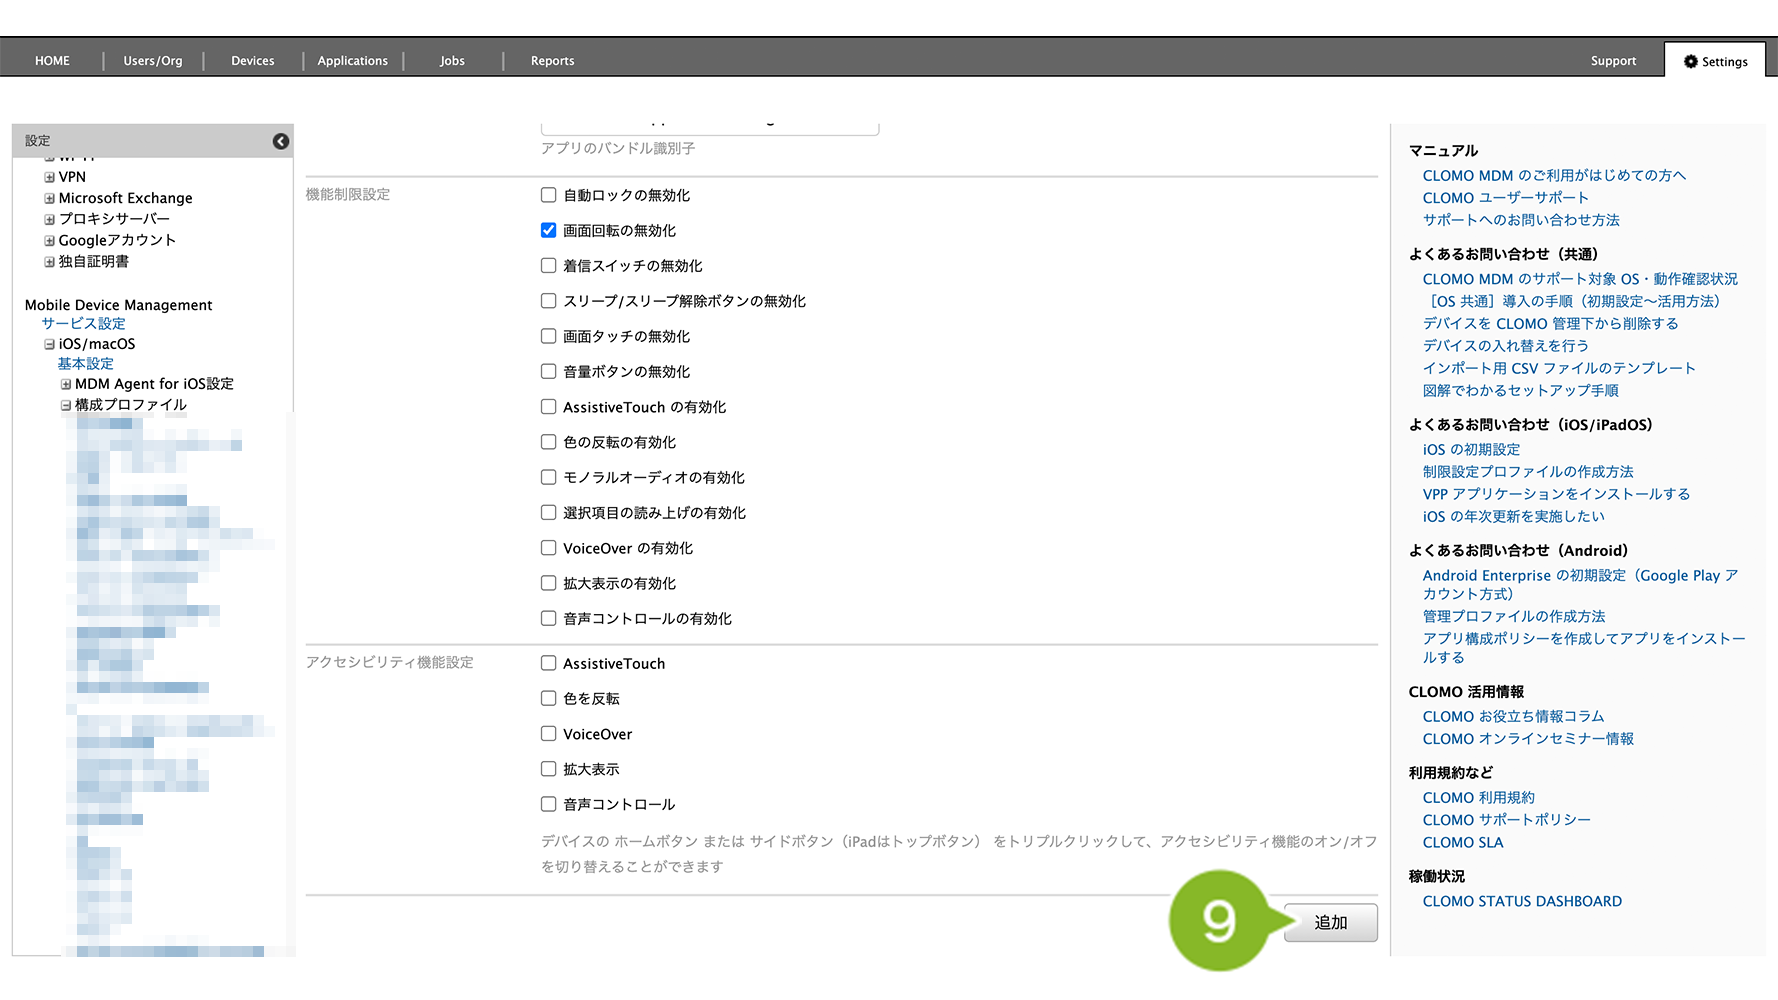Screen dimensions: 1778x1000
Task: Collapse the iOS/macOS tree node
Action: point(49,344)
